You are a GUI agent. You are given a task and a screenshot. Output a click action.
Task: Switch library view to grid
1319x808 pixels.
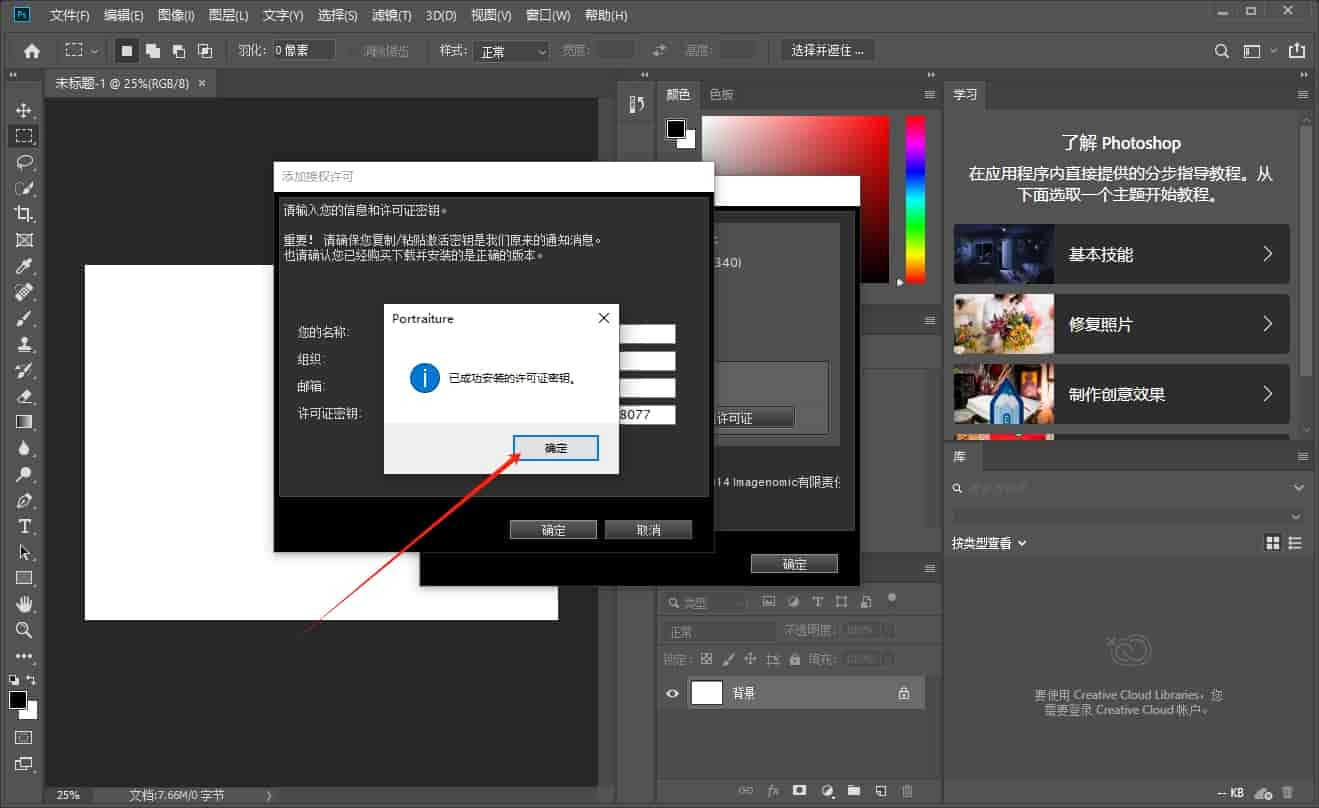click(x=1273, y=543)
